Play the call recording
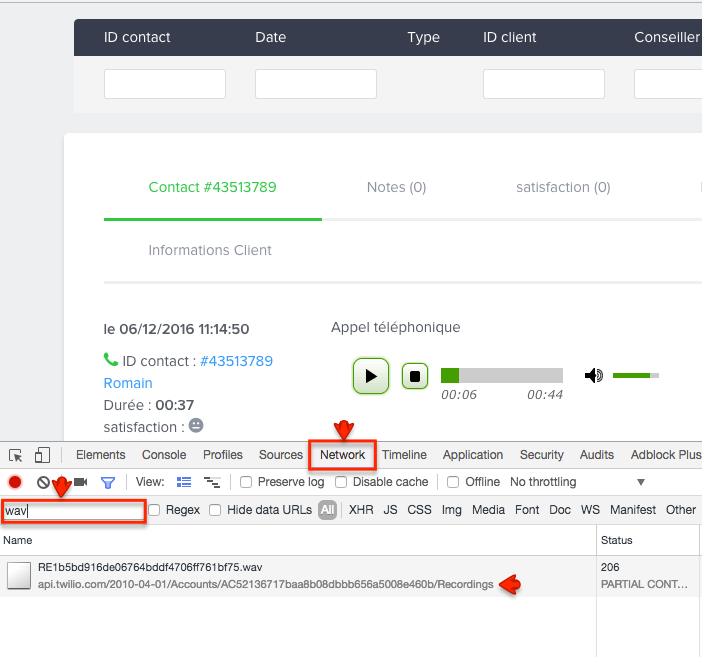Viewport: 702px width, 657px height. click(371, 376)
